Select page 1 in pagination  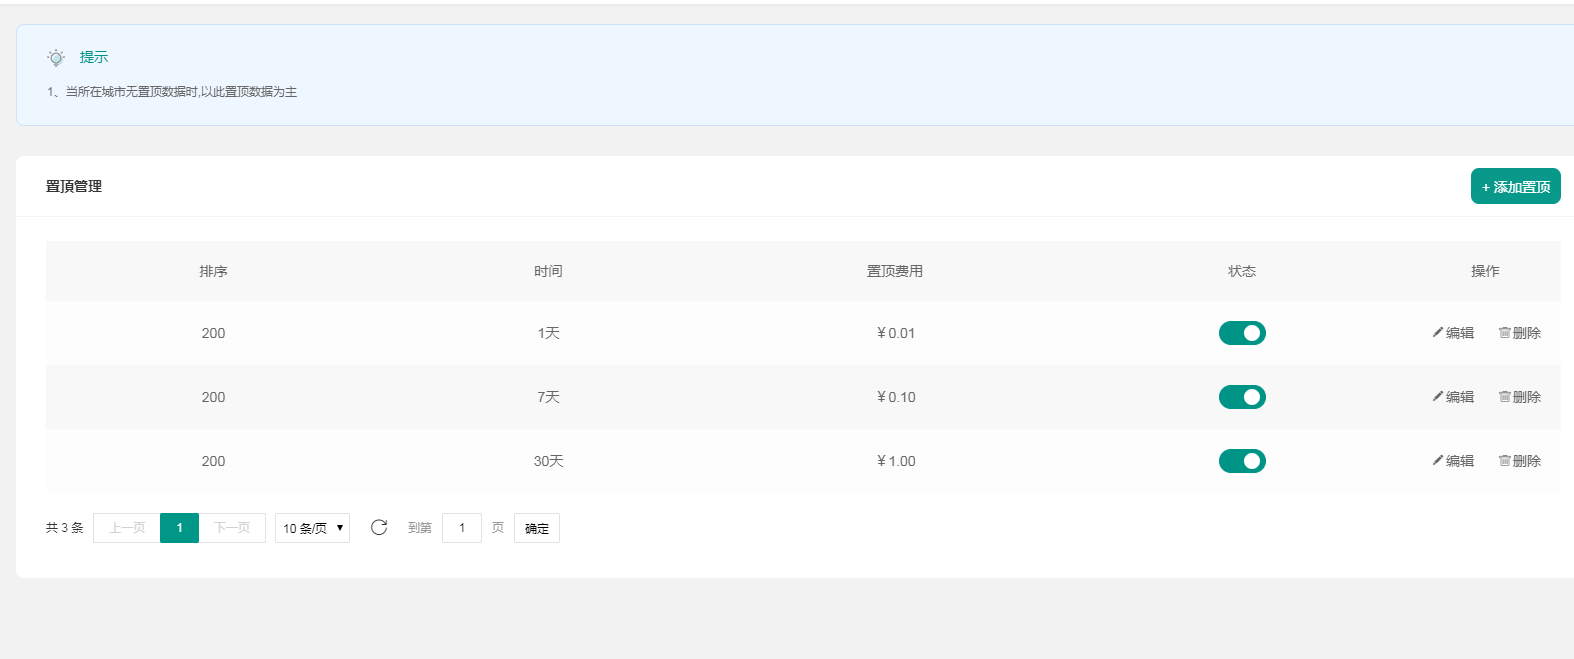pyautogui.click(x=179, y=528)
